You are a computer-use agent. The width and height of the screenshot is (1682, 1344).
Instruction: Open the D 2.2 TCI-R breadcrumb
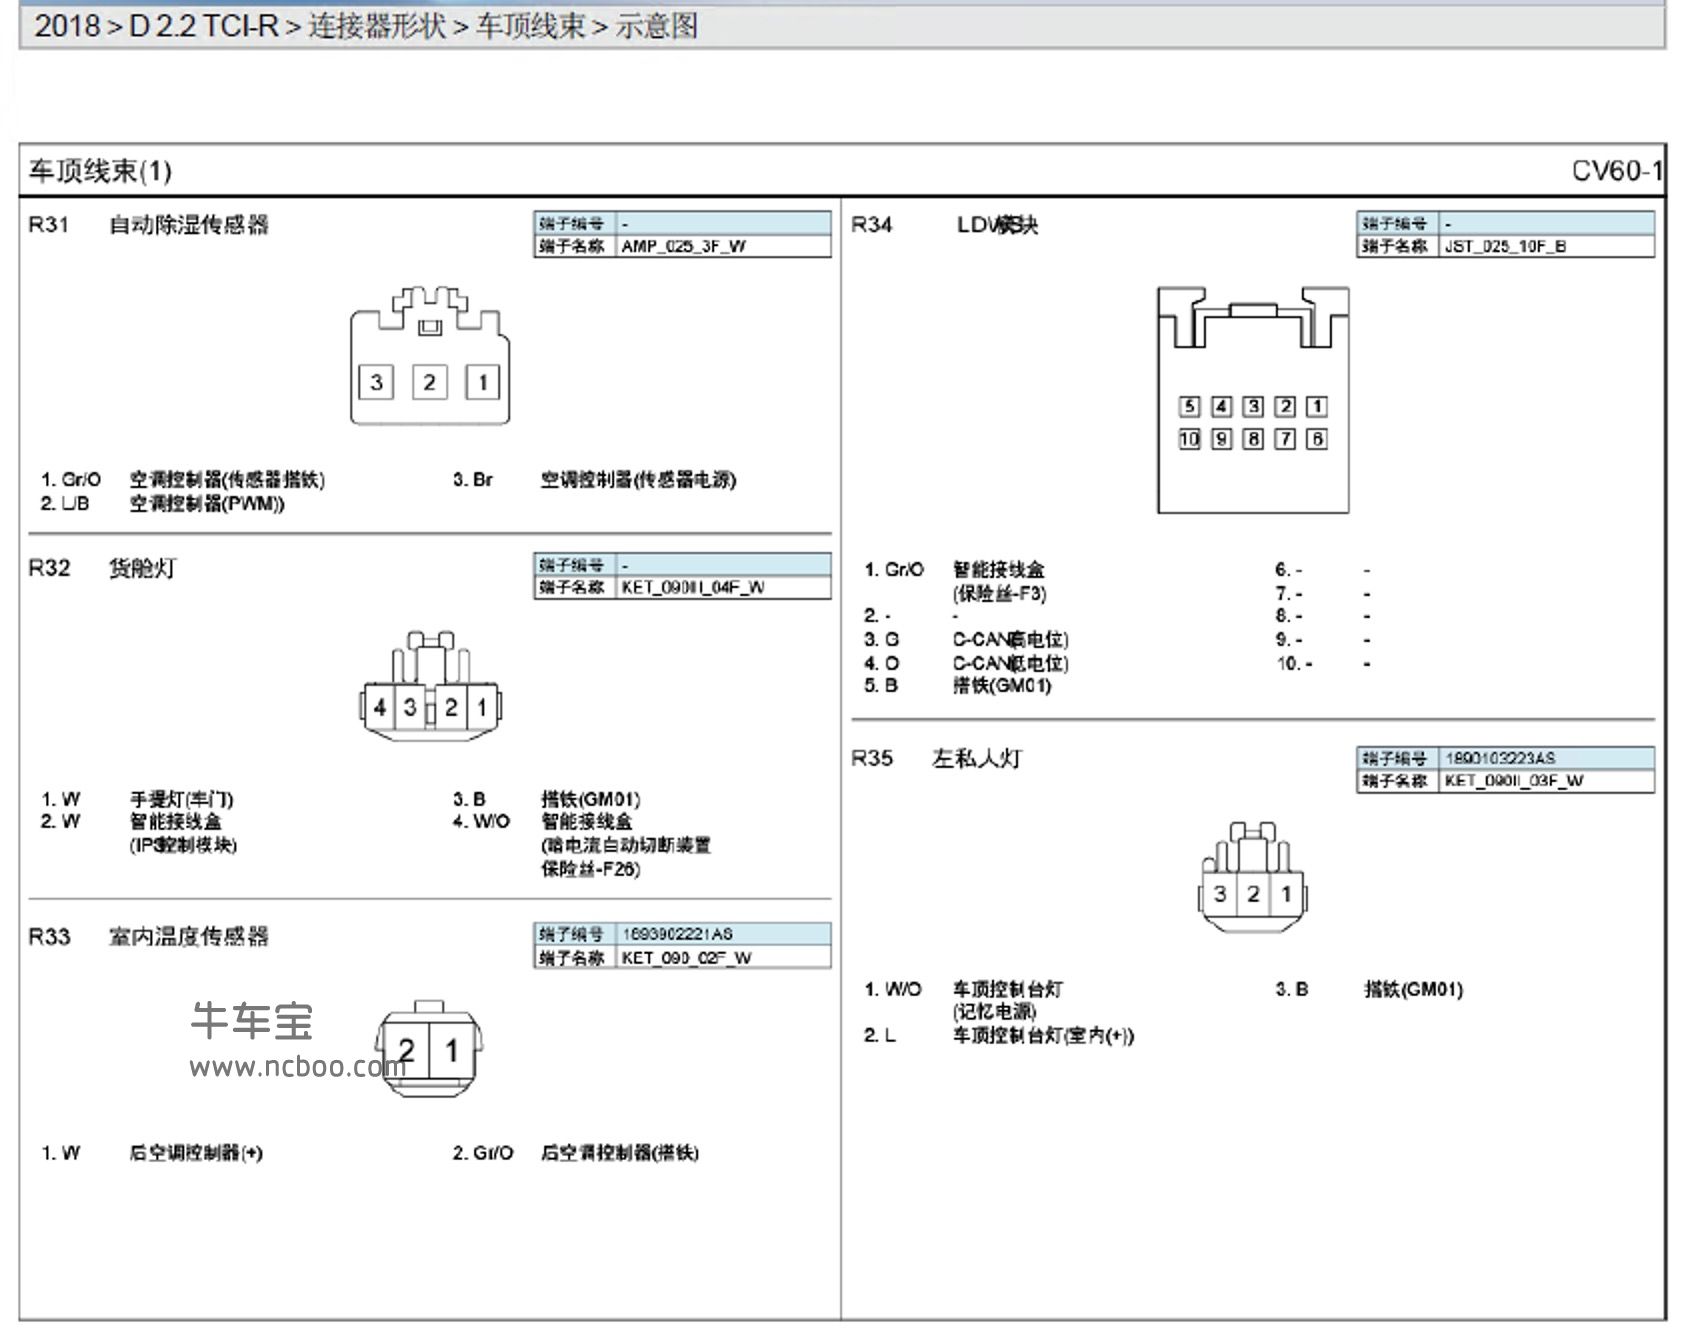pos(203,25)
